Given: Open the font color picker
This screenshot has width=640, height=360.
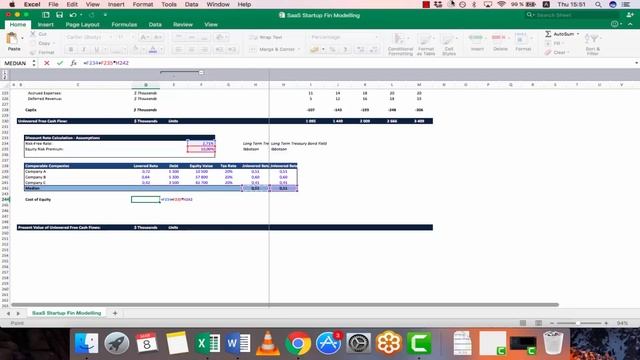Looking at the screenshot, I should 153,50.
